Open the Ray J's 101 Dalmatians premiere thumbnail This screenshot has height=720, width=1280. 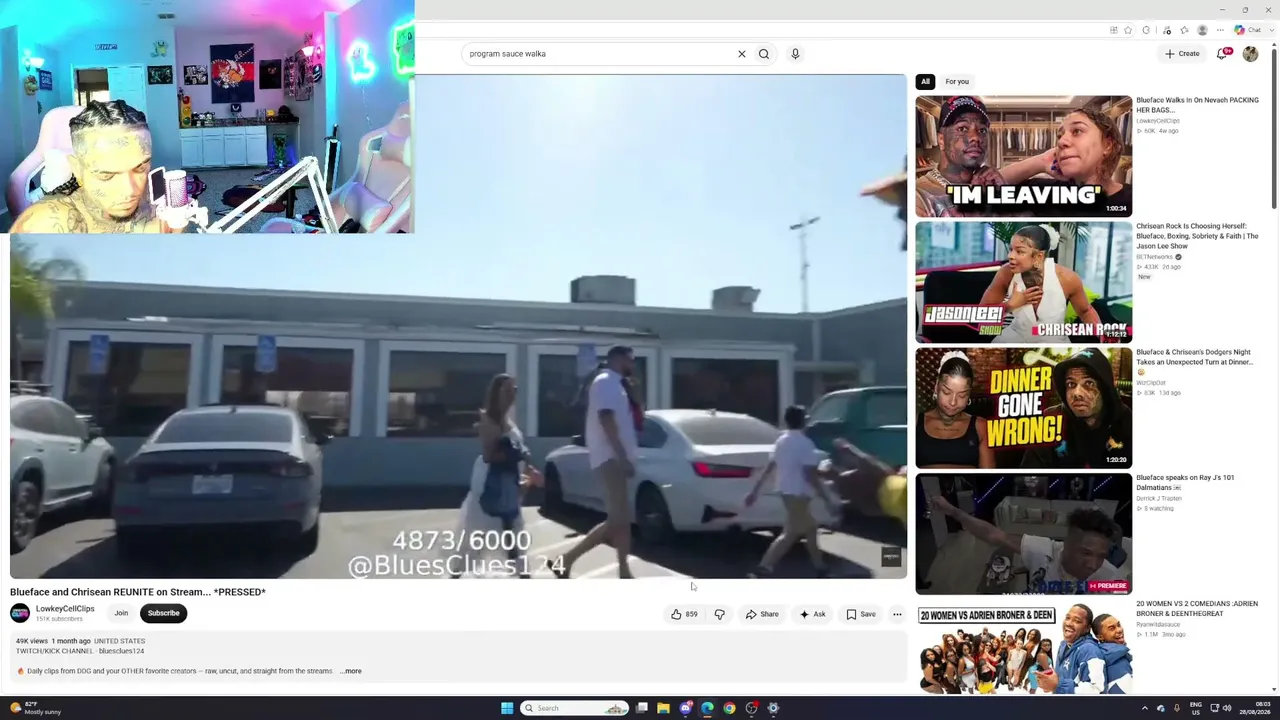[x=1024, y=534]
